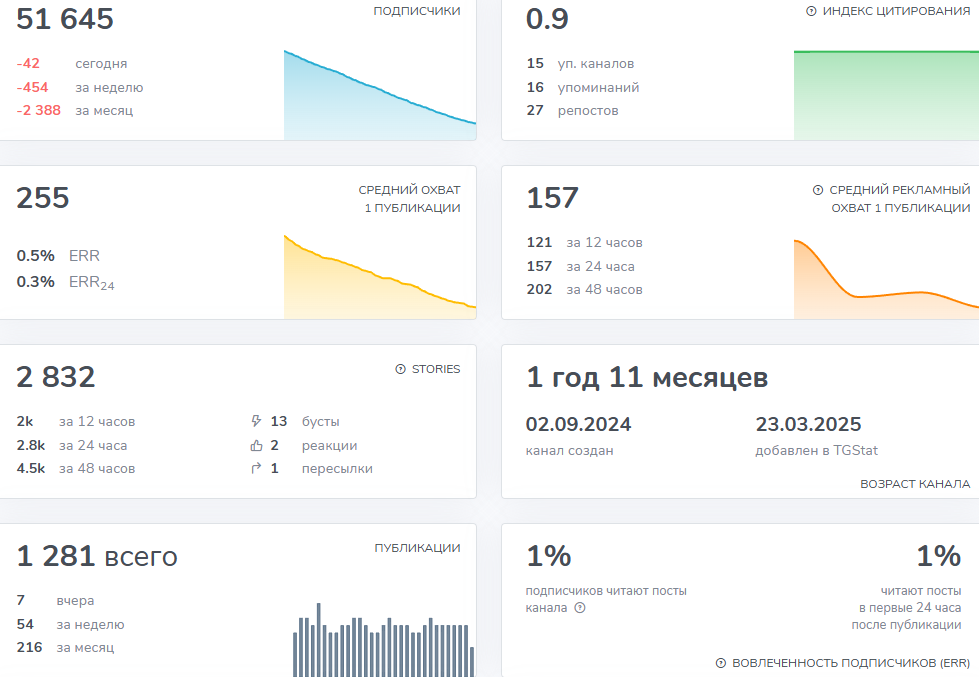Screen dimensions: 979x677
Task: Click the yellow average reach chart
Action: (380, 277)
